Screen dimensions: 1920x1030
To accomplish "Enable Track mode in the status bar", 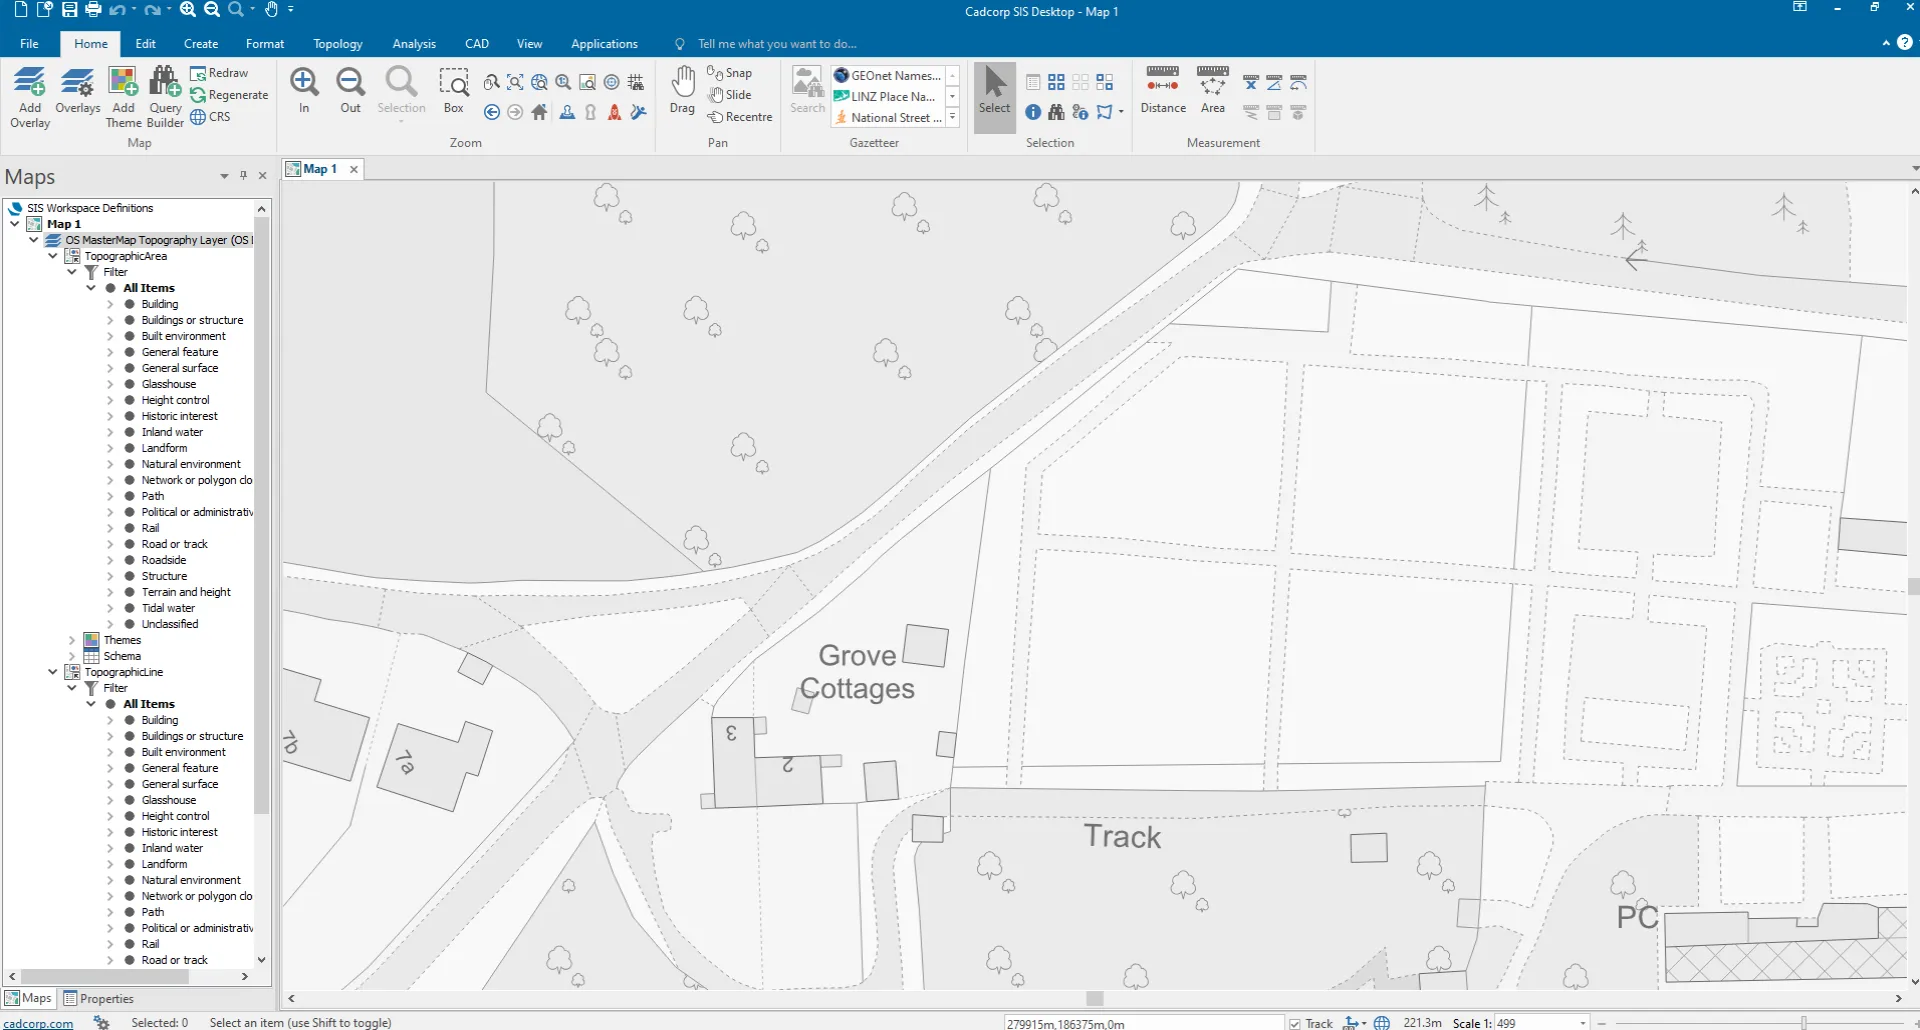I will 1296,1022.
